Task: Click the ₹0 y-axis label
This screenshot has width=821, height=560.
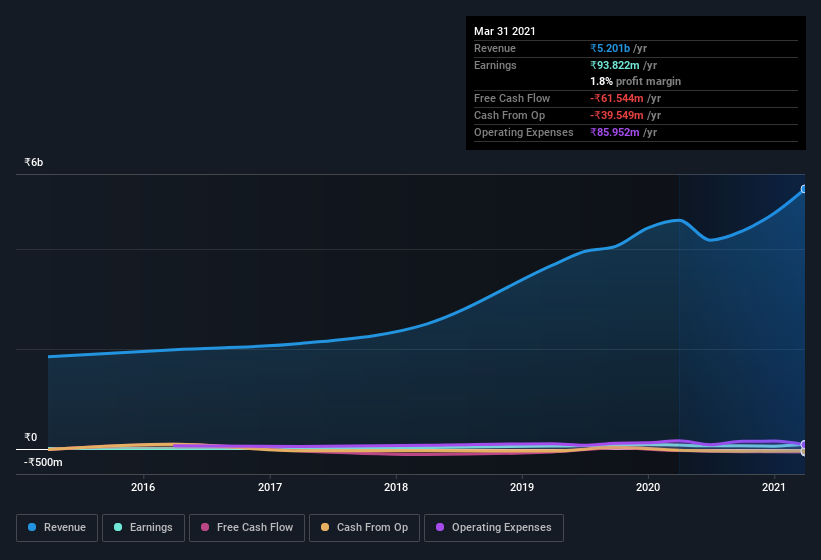Action: (x=30, y=437)
